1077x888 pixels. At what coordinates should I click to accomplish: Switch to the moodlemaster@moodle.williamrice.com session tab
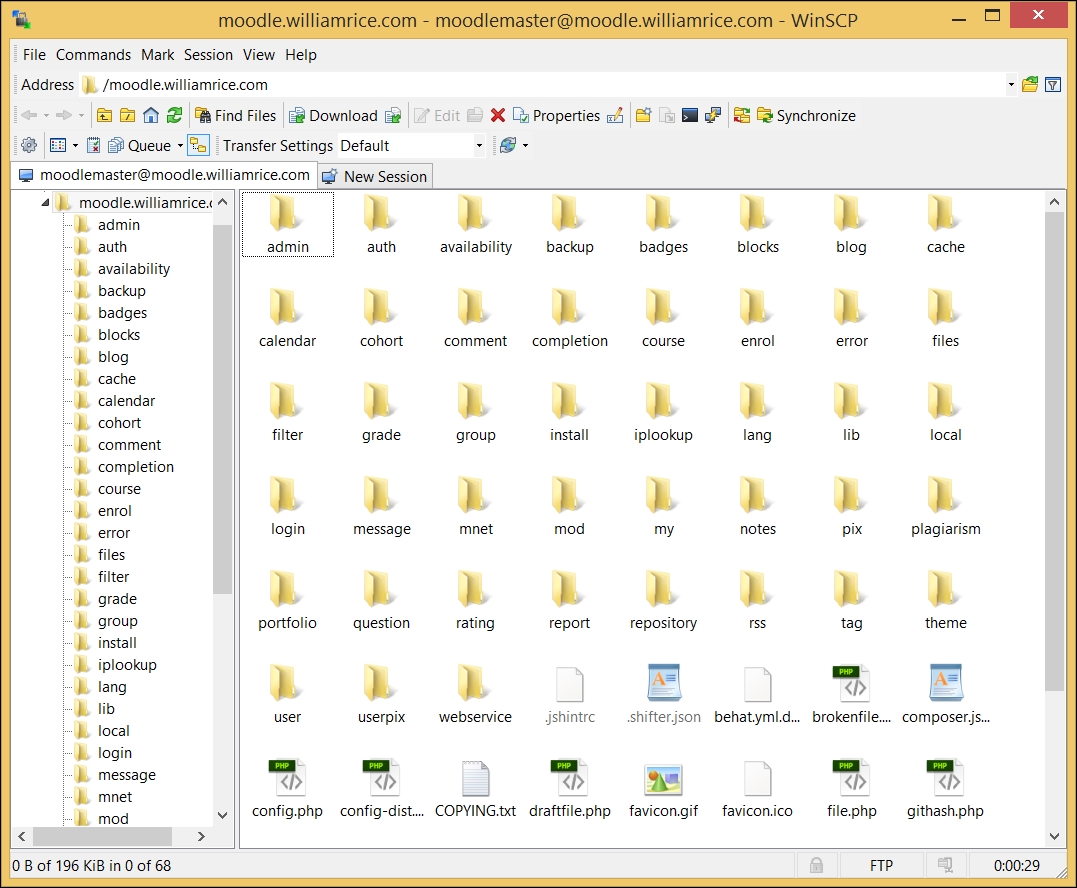coord(165,175)
